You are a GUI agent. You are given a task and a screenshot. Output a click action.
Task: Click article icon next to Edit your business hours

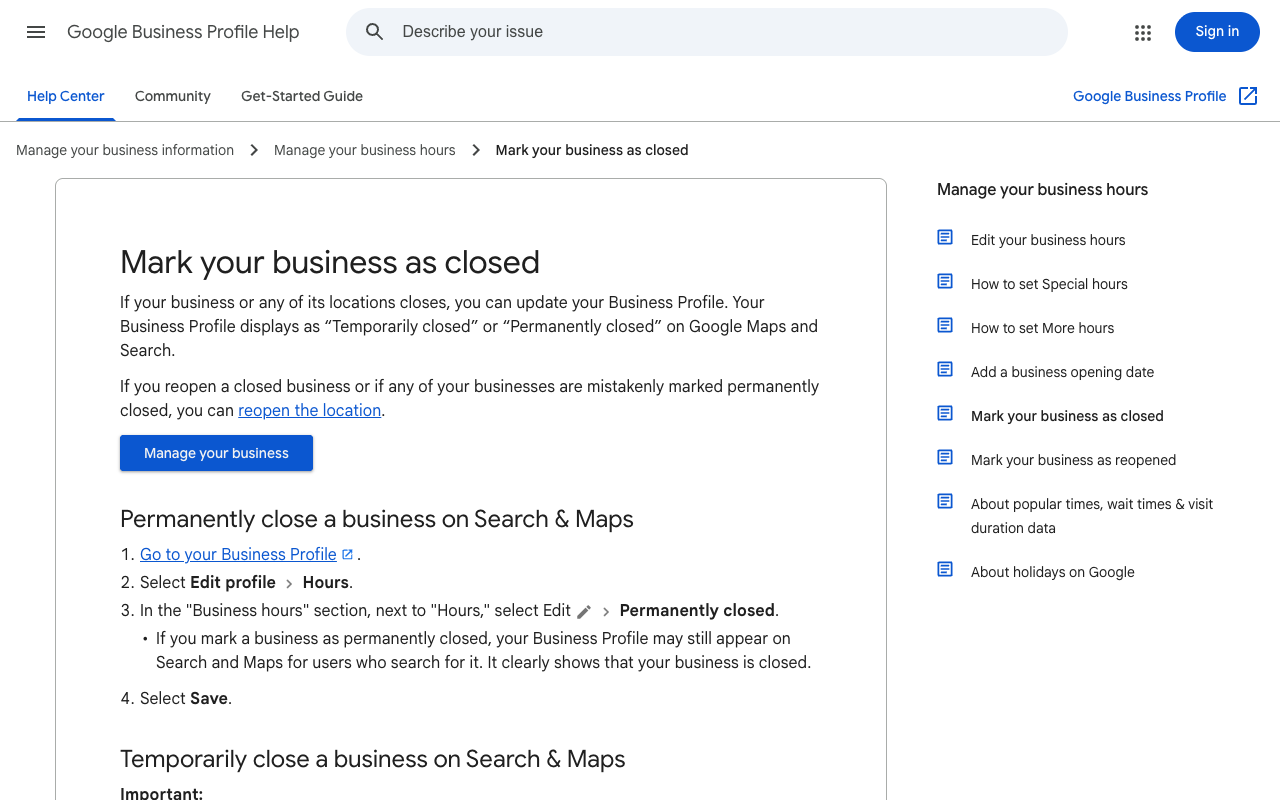[x=945, y=237]
